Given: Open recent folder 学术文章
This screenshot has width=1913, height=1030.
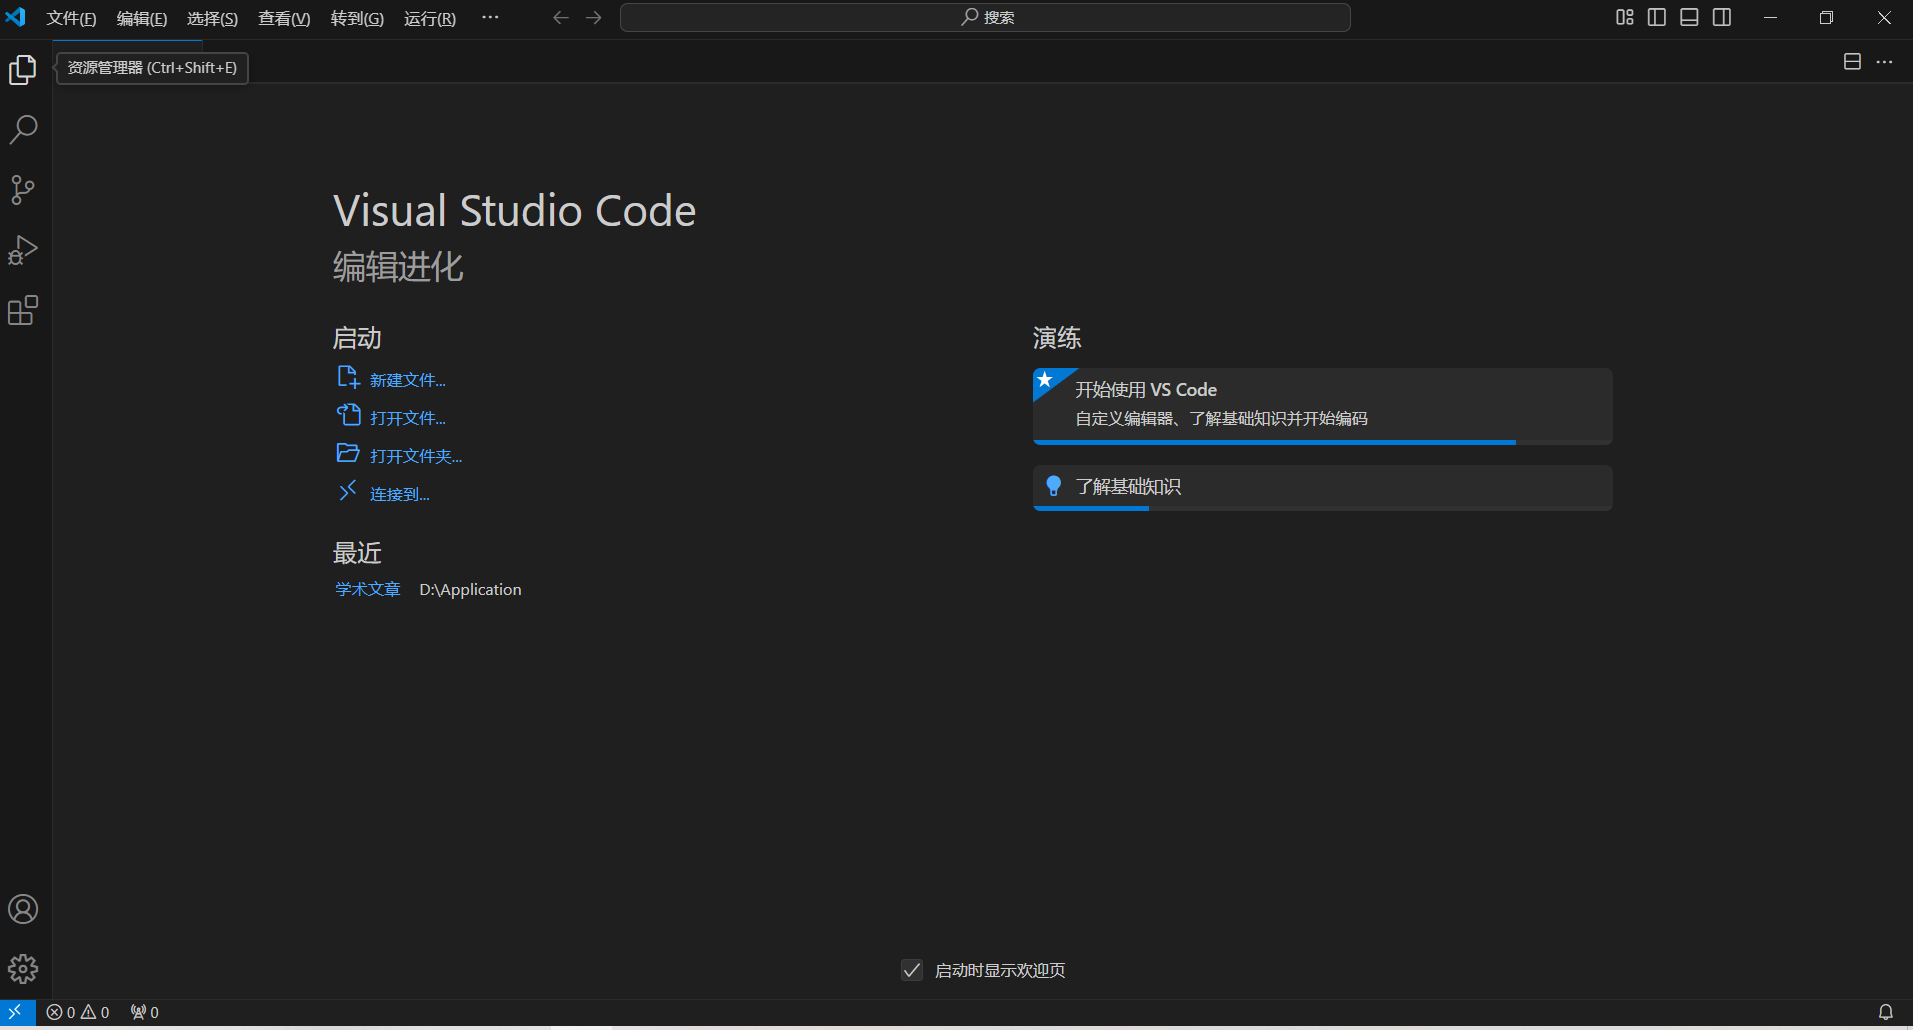Looking at the screenshot, I should point(367,590).
